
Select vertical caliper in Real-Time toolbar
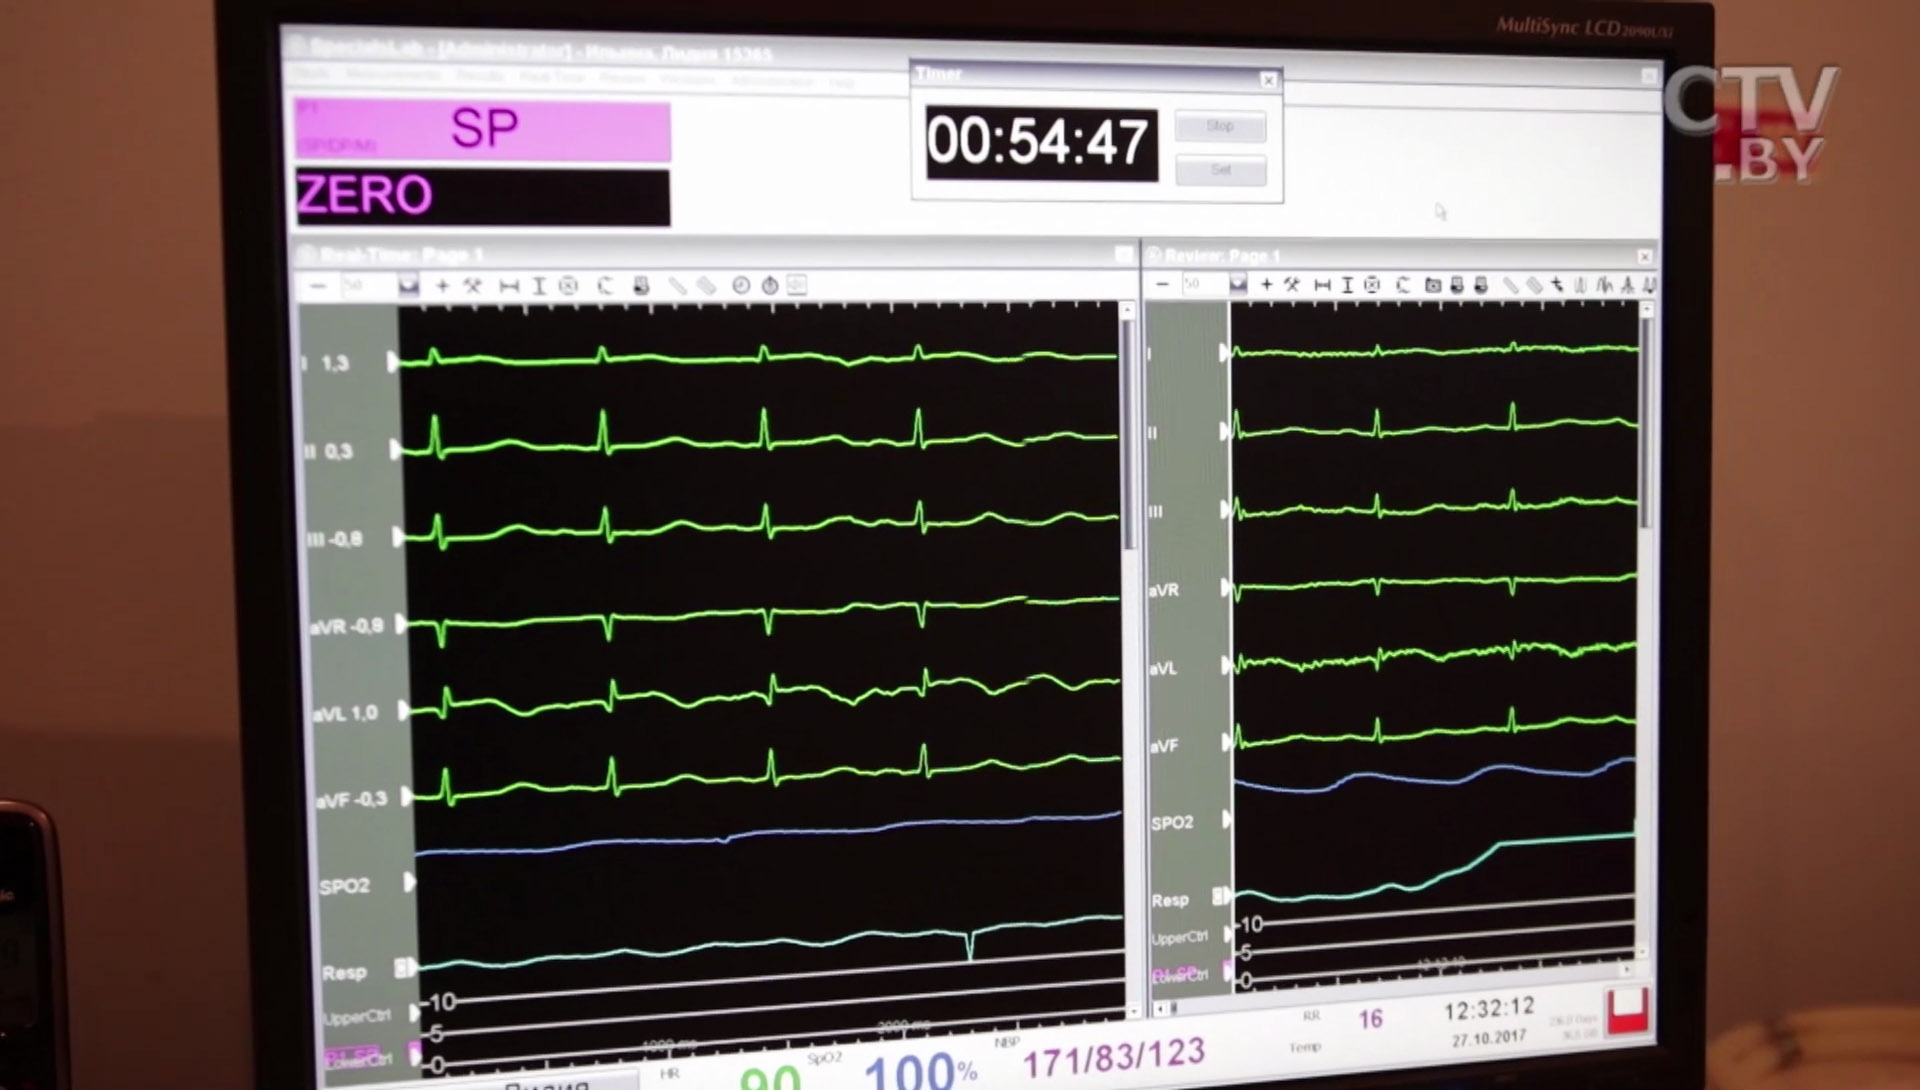pos(539,286)
